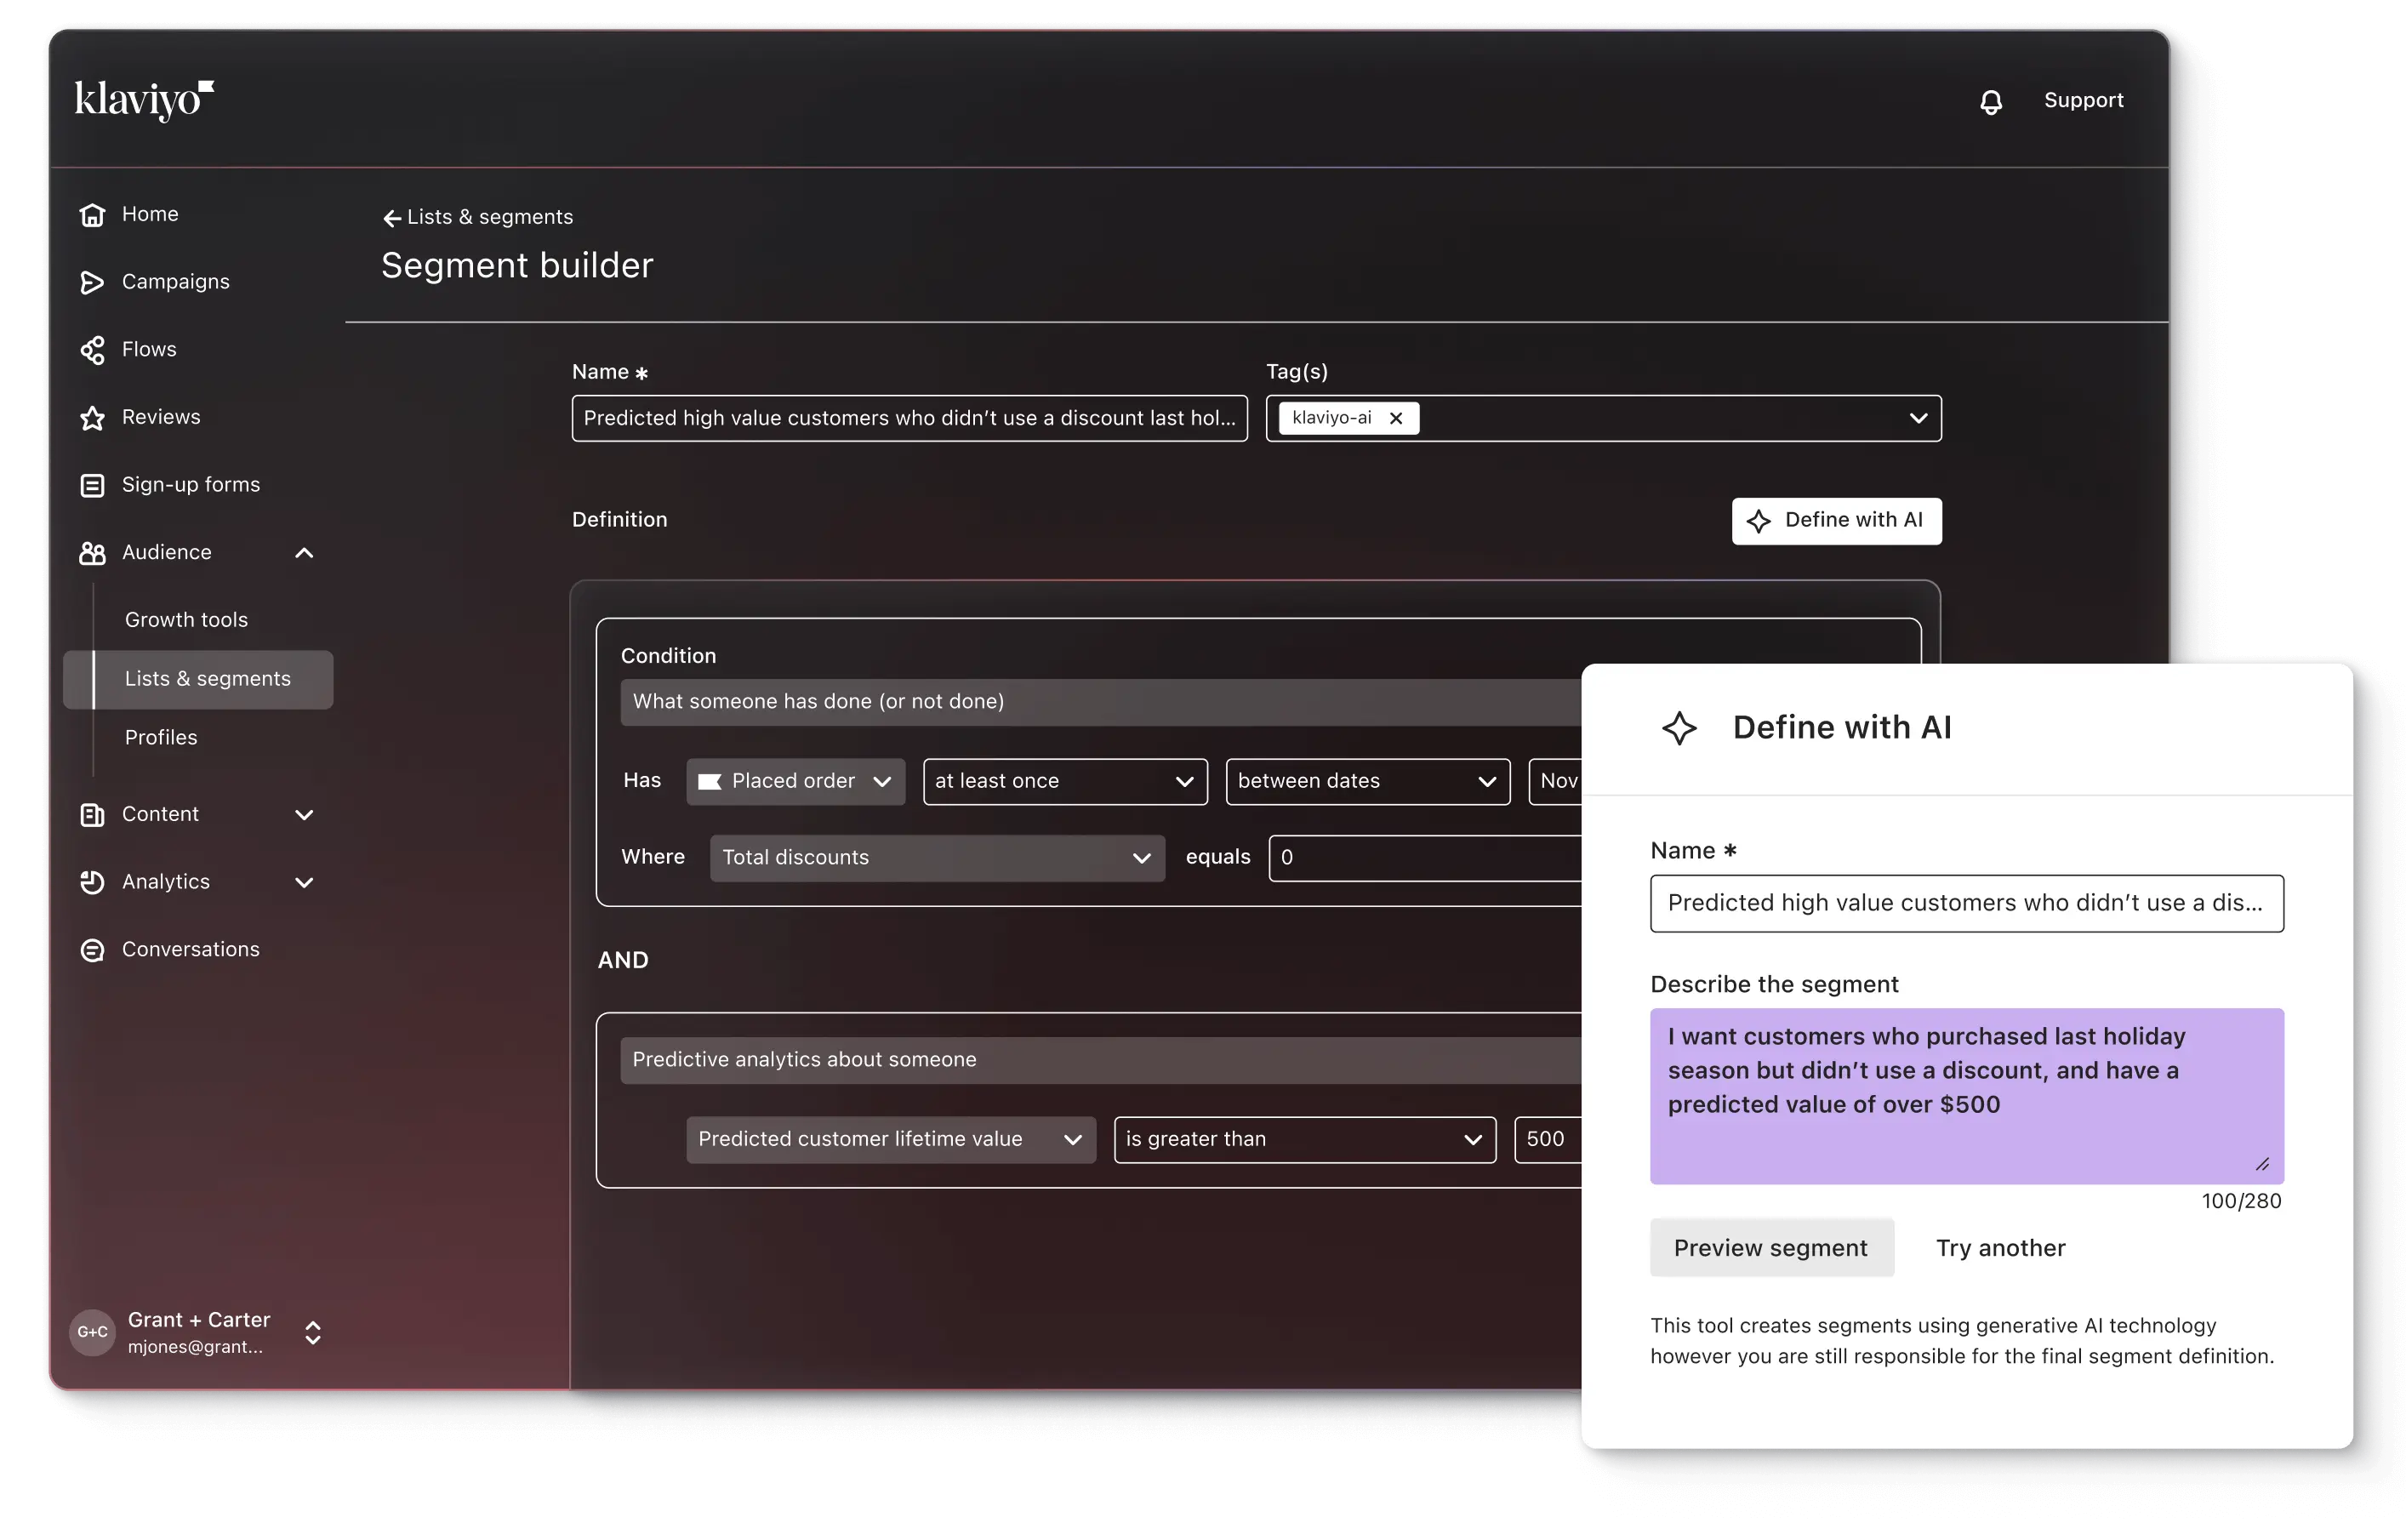This screenshot has width=2406, height=1540.
Task: Select Growth tools in sidebar
Action: pos(186,620)
